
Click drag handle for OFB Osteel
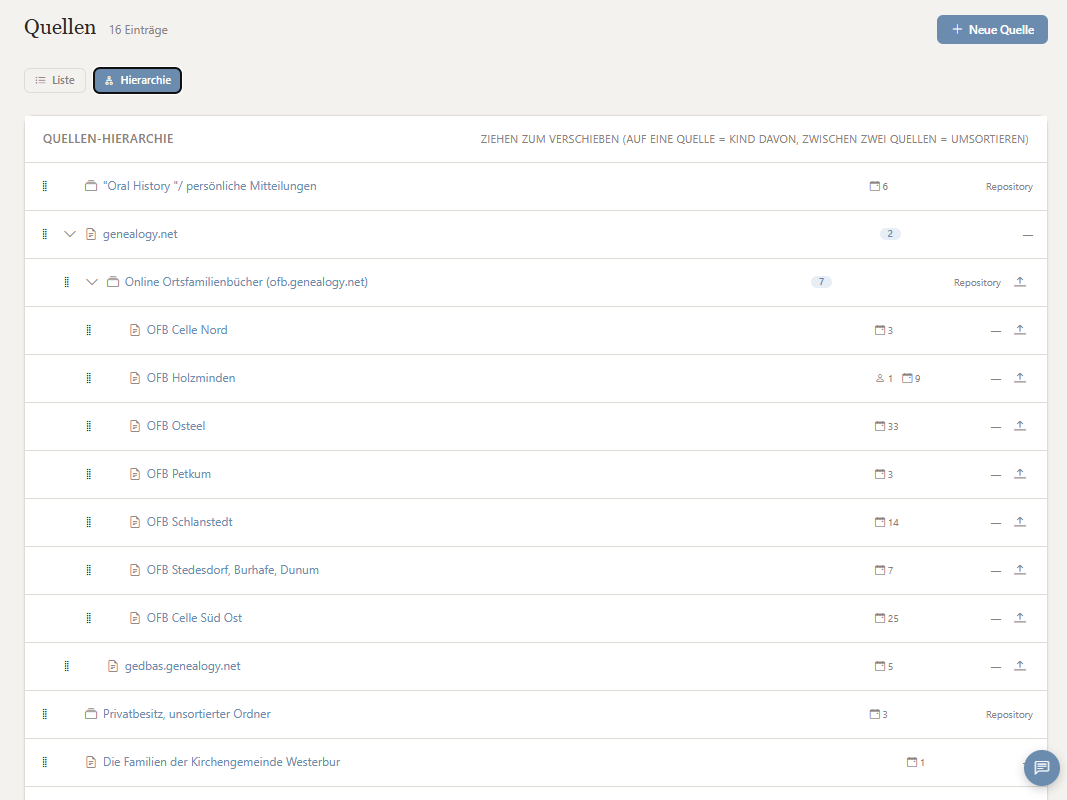point(88,426)
